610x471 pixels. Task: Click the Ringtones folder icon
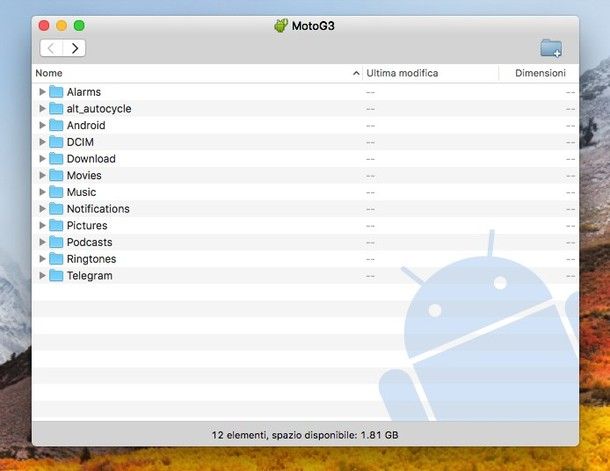point(56,259)
